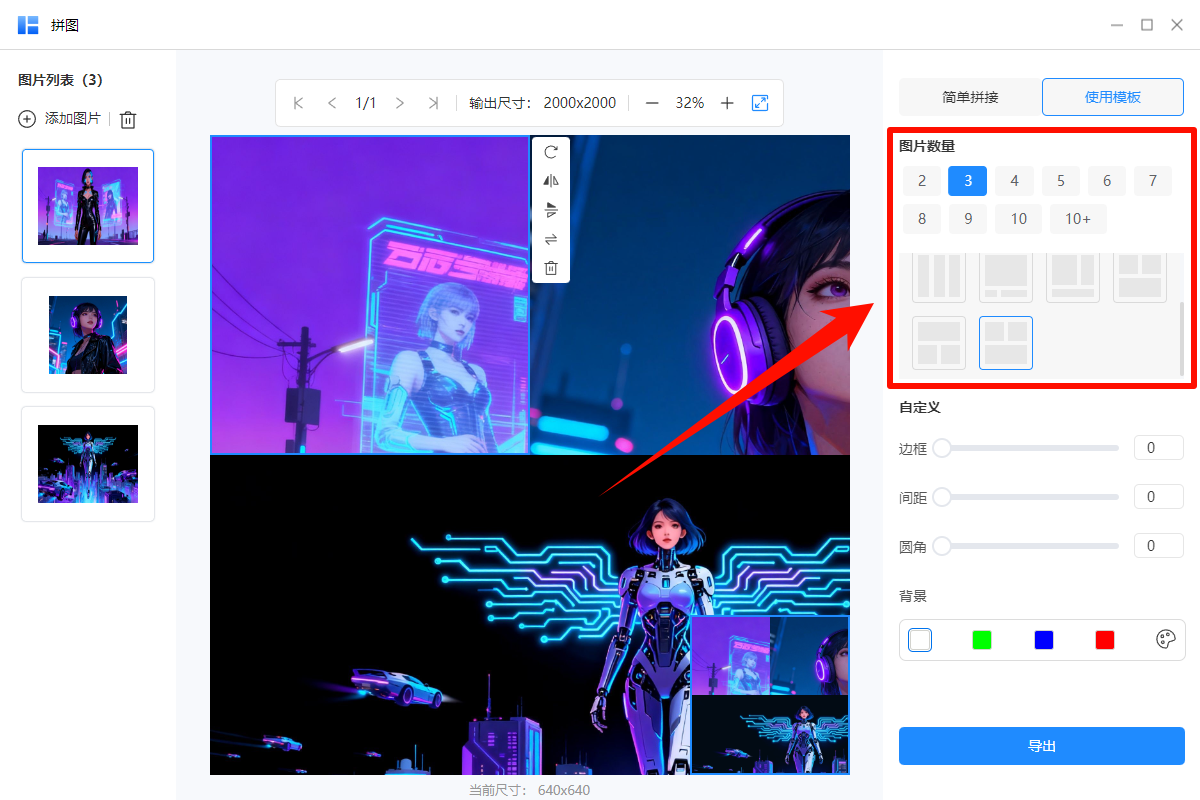Screen dimensions: 1200x800
Task: Swap the selected image position
Action: pos(550,239)
